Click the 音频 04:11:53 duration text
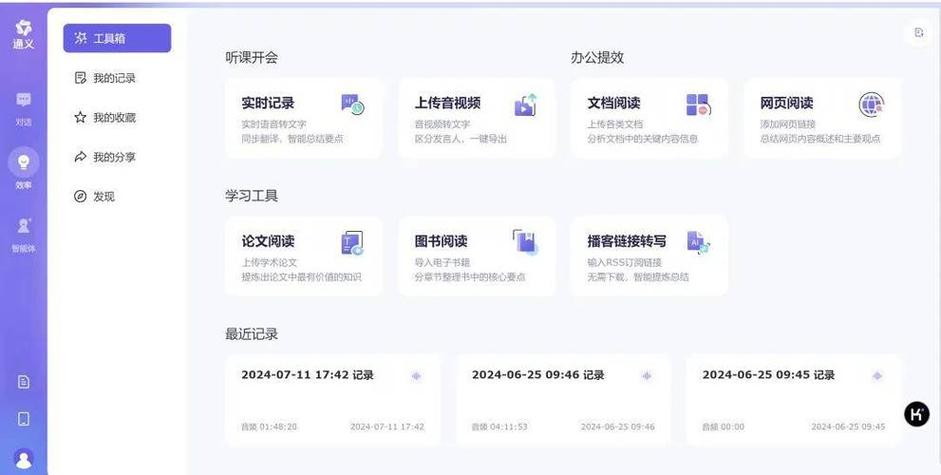This screenshot has height=475, width=941. pyautogui.click(x=499, y=427)
